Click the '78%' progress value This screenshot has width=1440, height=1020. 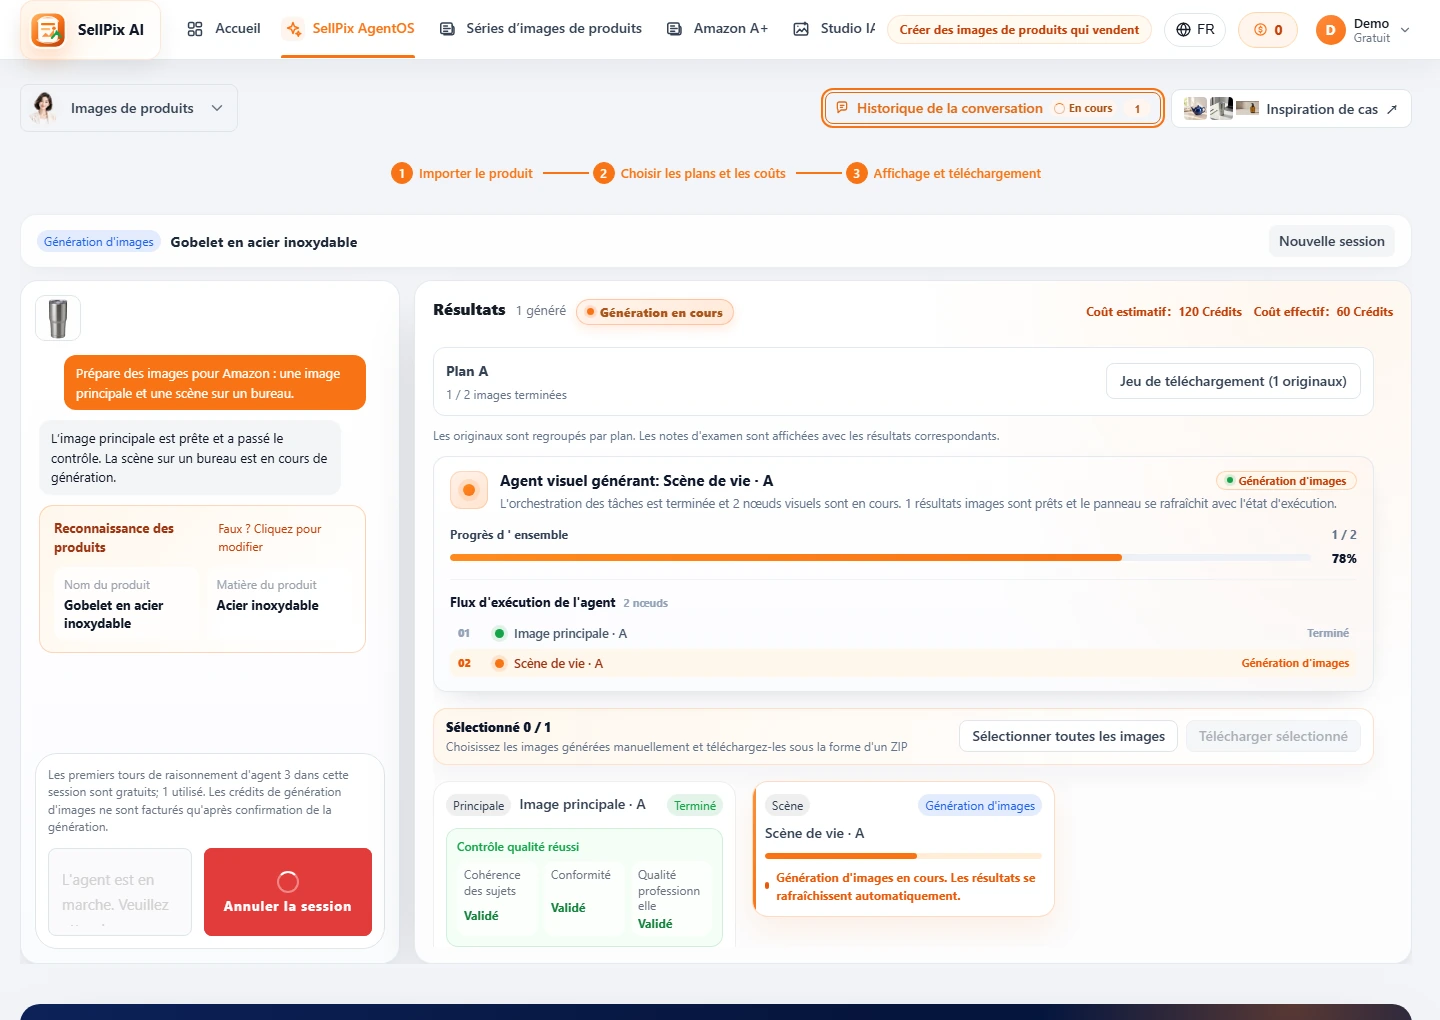point(1344,558)
